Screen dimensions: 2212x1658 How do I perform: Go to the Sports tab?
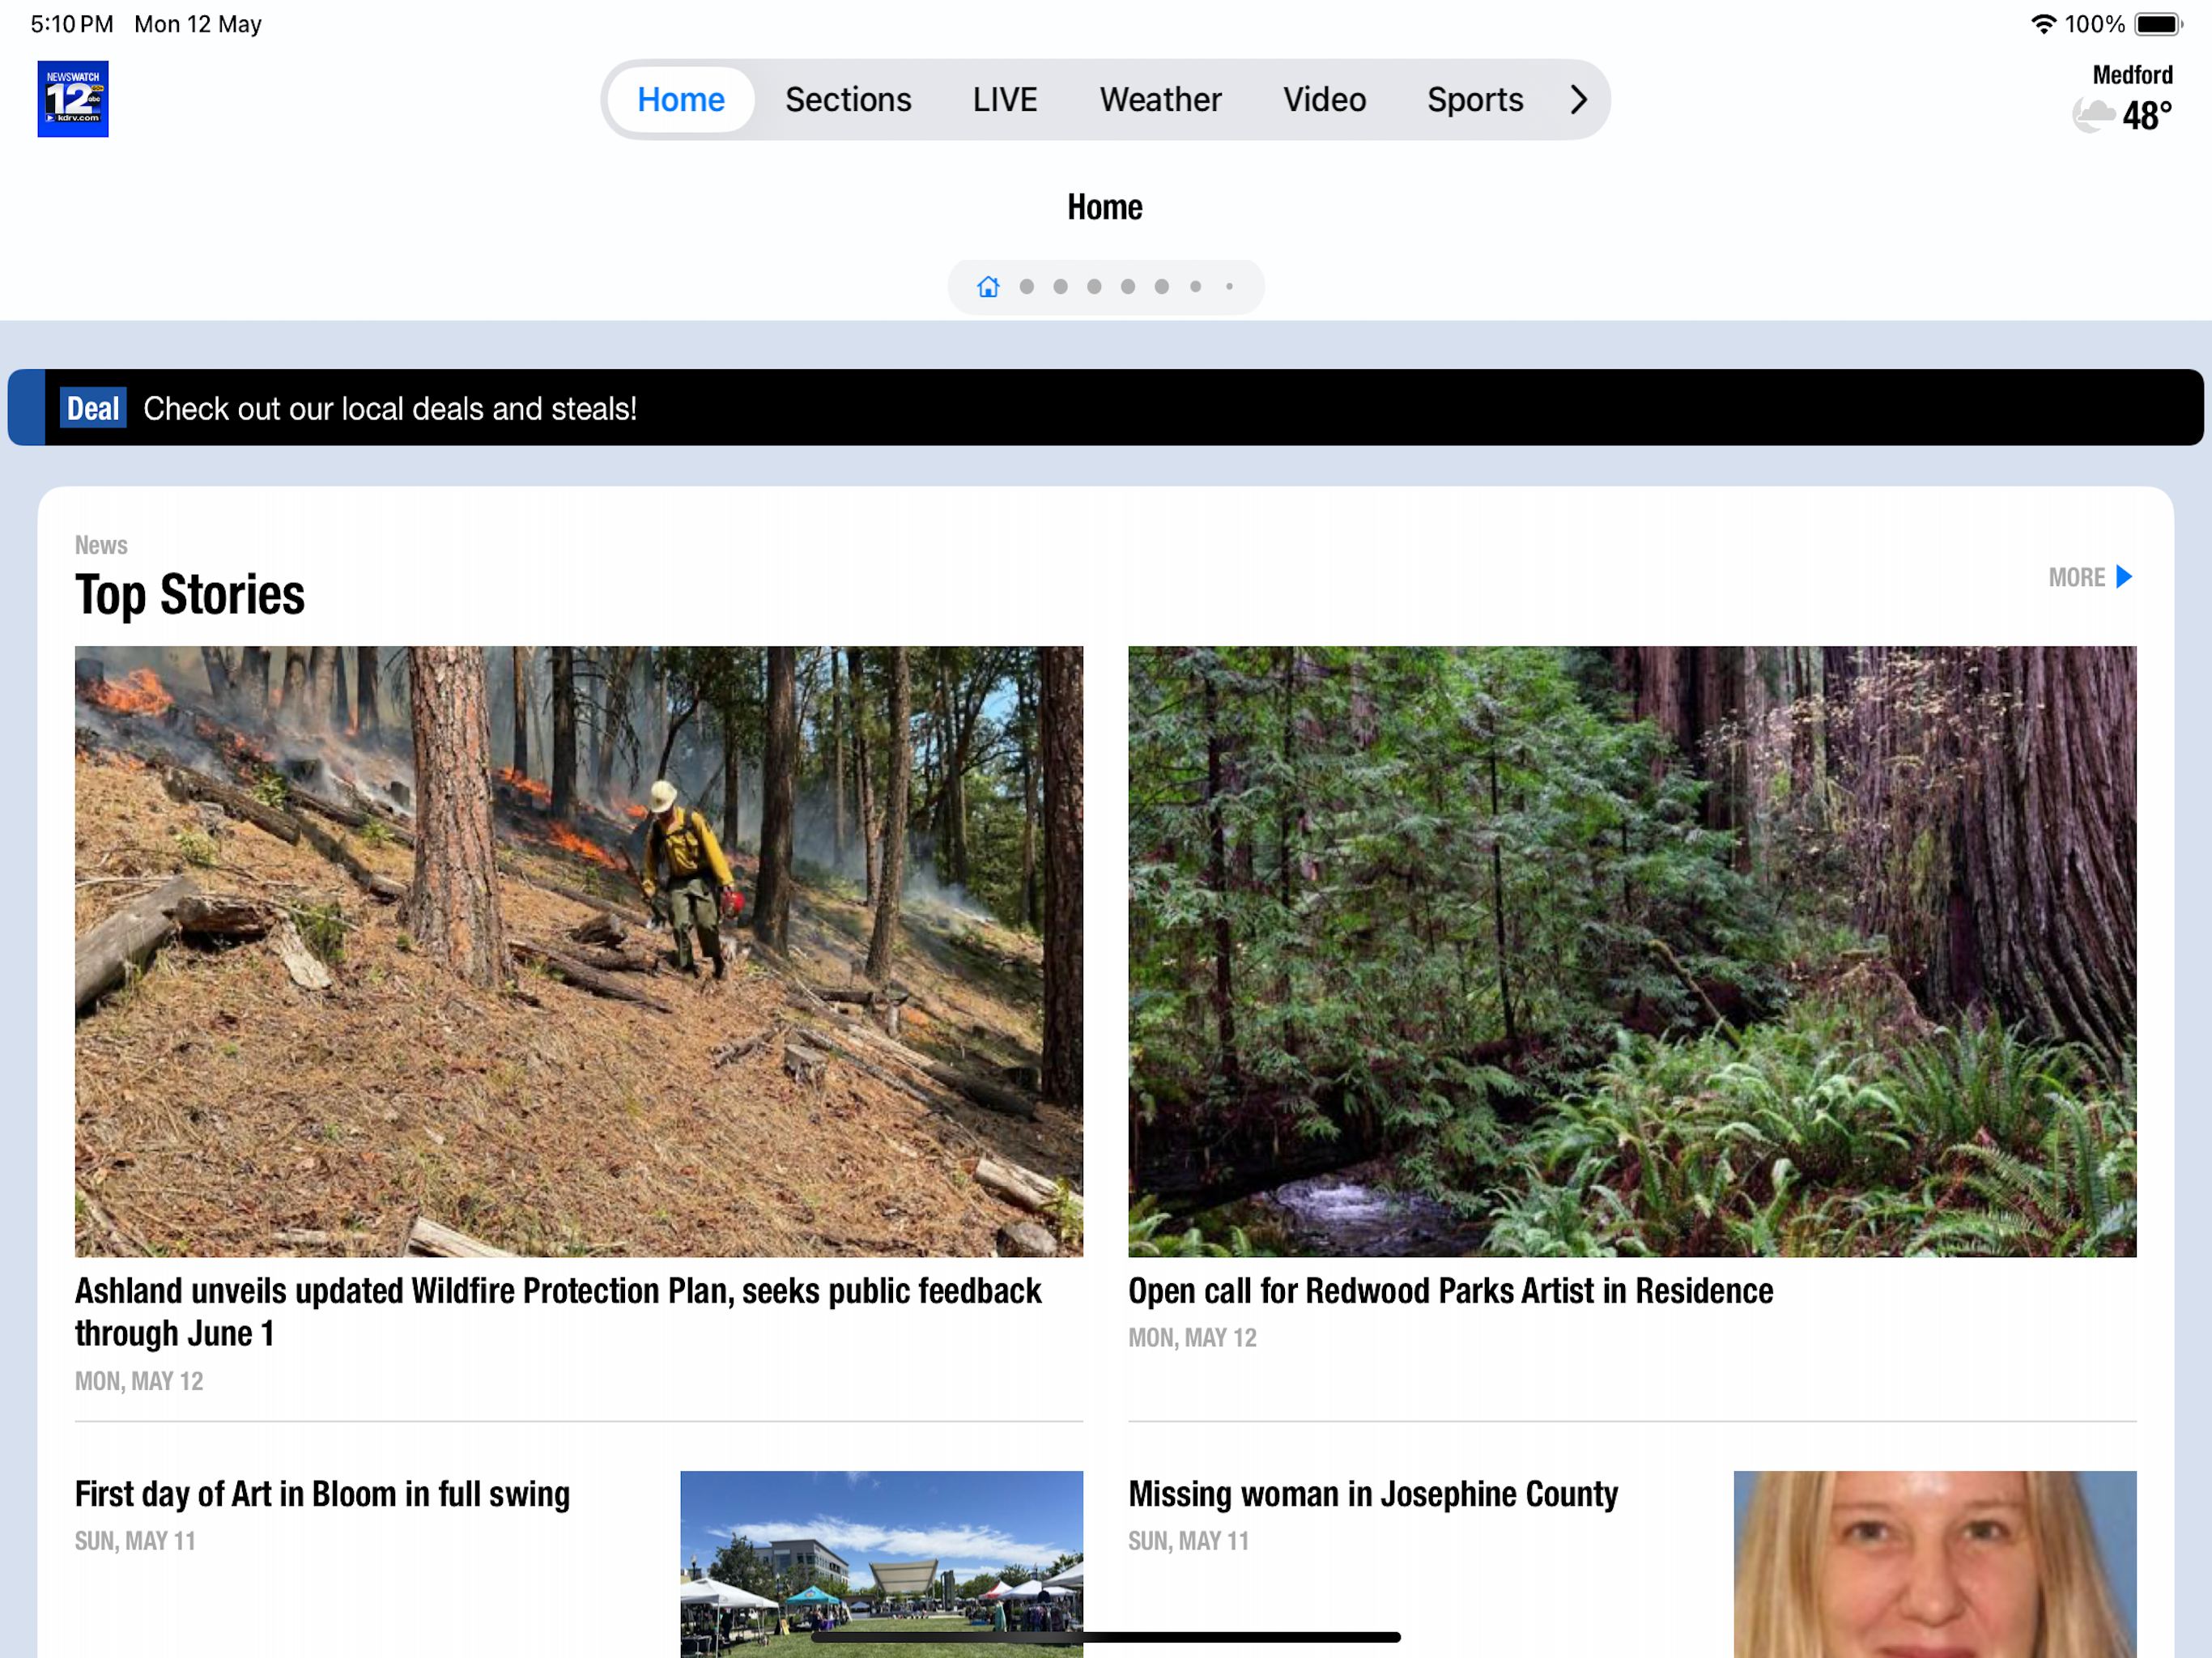point(1474,99)
